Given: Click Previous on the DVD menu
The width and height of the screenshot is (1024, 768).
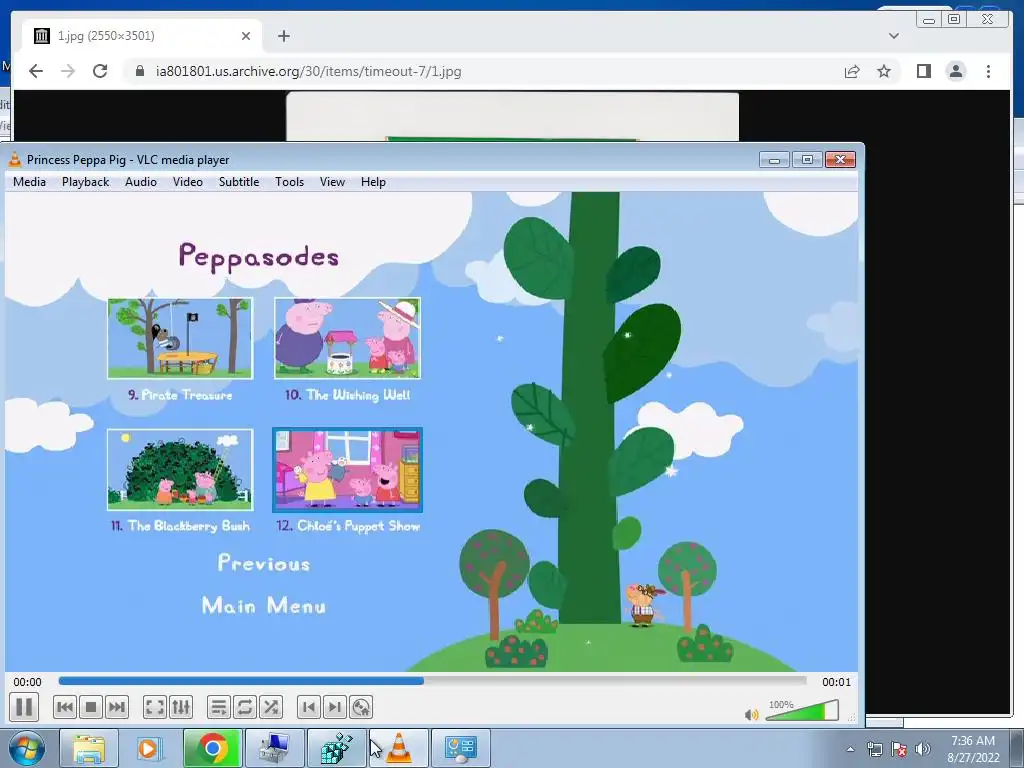Looking at the screenshot, I should click(x=264, y=563).
